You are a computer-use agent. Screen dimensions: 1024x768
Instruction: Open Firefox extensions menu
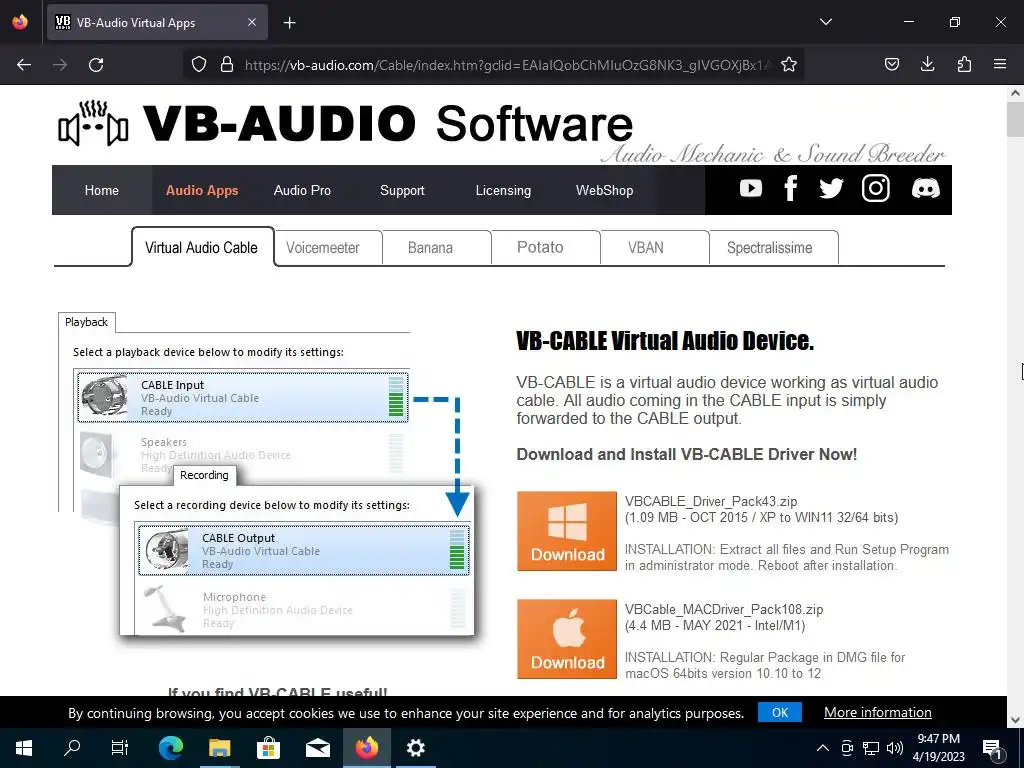tap(964, 65)
